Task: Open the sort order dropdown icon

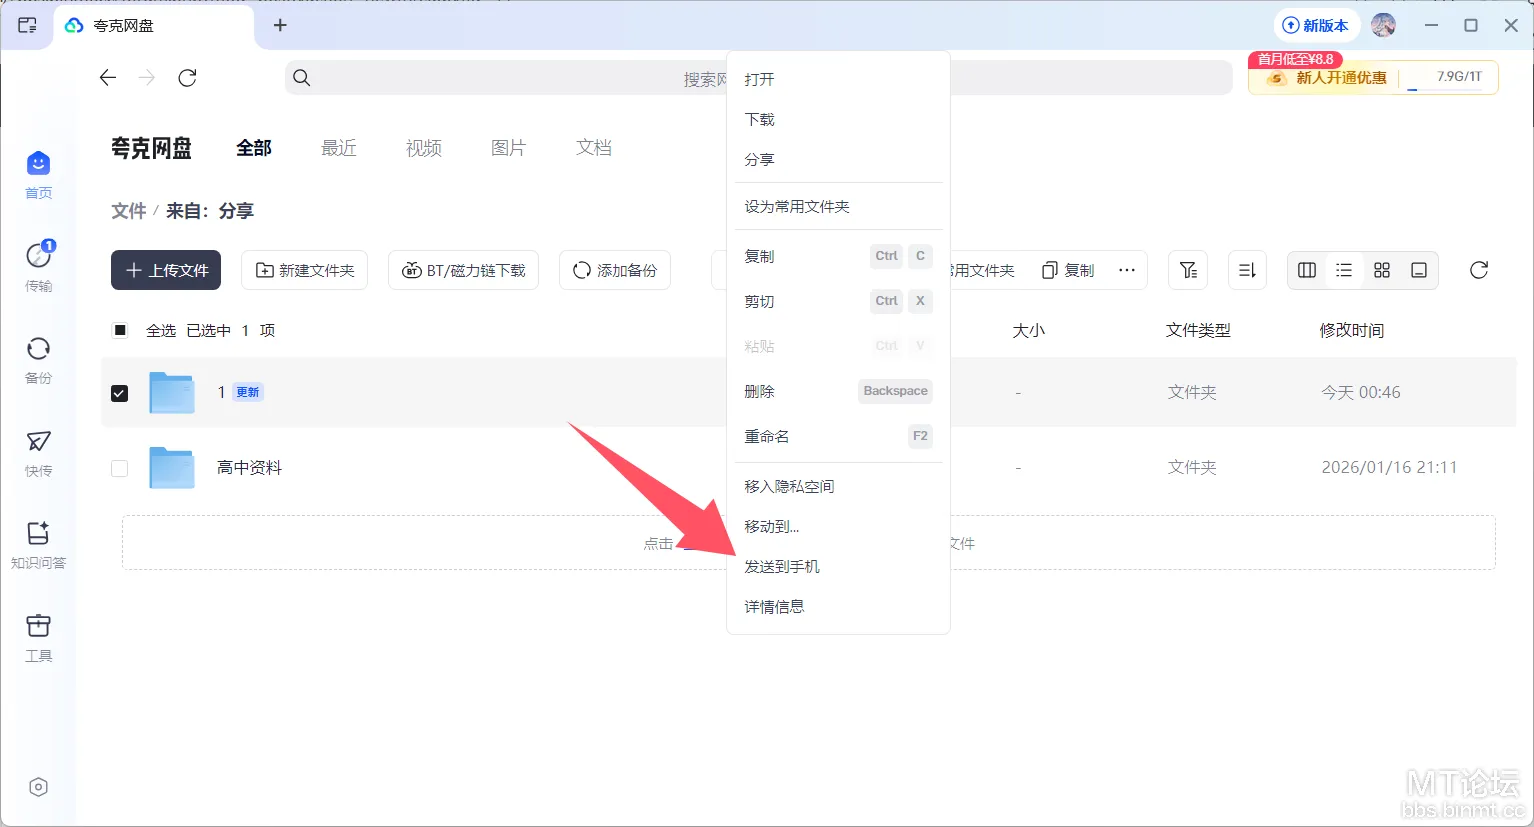Action: (1247, 270)
